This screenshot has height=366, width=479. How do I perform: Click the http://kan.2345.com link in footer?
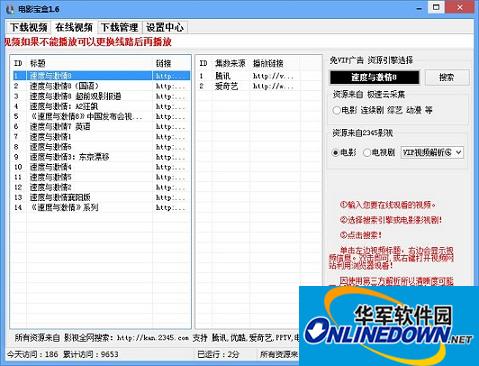pos(153,337)
